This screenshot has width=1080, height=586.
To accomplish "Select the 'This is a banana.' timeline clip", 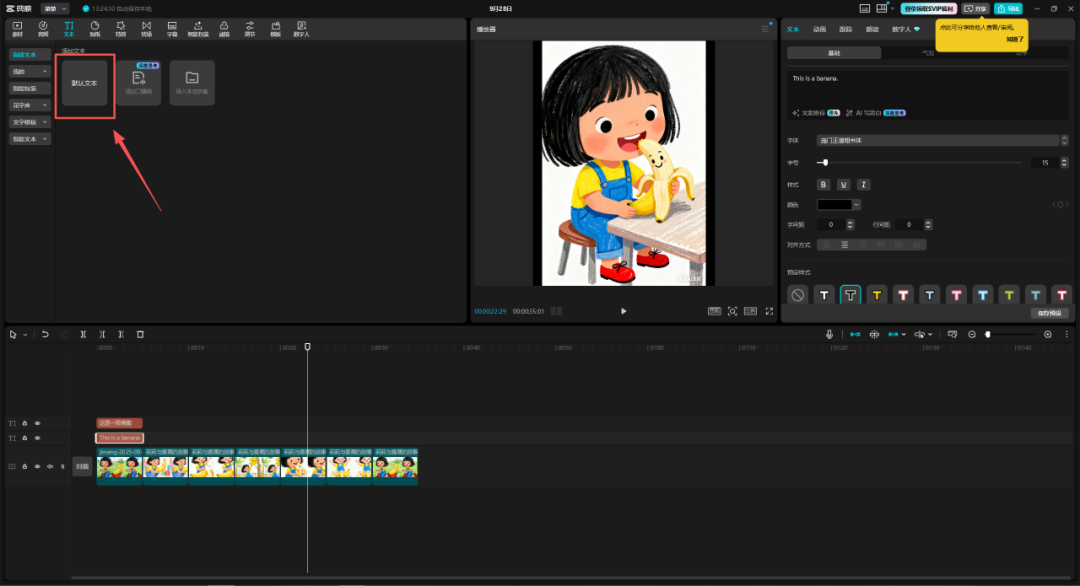I will point(120,438).
